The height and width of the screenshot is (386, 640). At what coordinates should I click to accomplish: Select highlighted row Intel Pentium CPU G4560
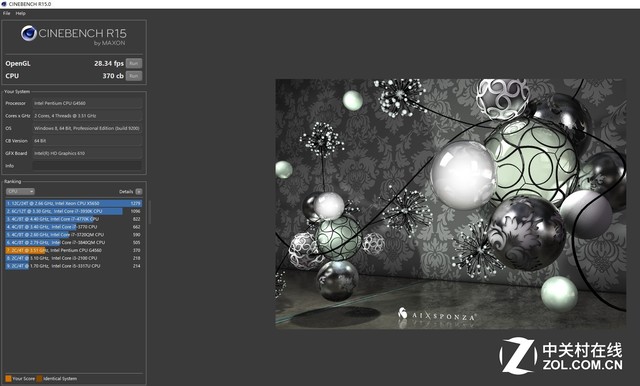coord(74,250)
